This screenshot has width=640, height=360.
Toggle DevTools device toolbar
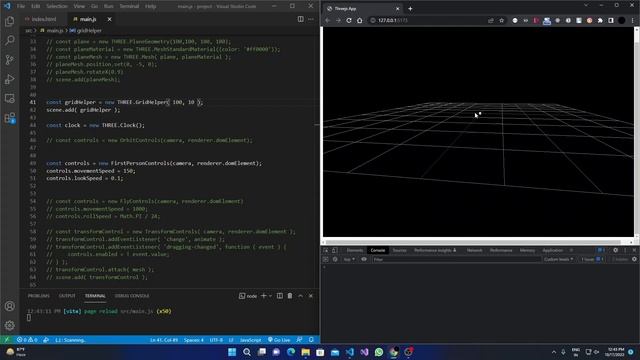coord(334,250)
